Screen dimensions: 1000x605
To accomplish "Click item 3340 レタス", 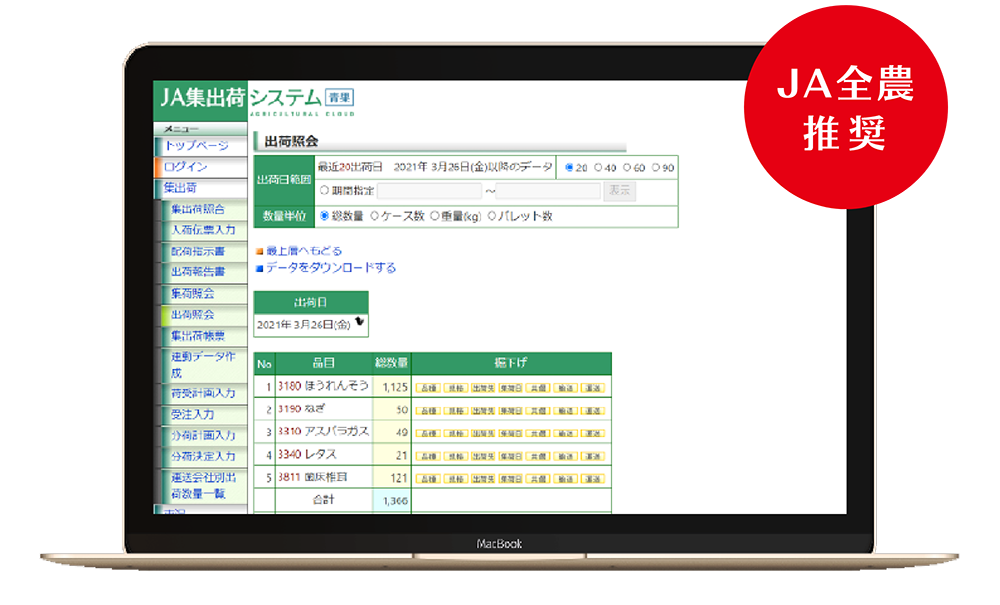I will 307,455.
